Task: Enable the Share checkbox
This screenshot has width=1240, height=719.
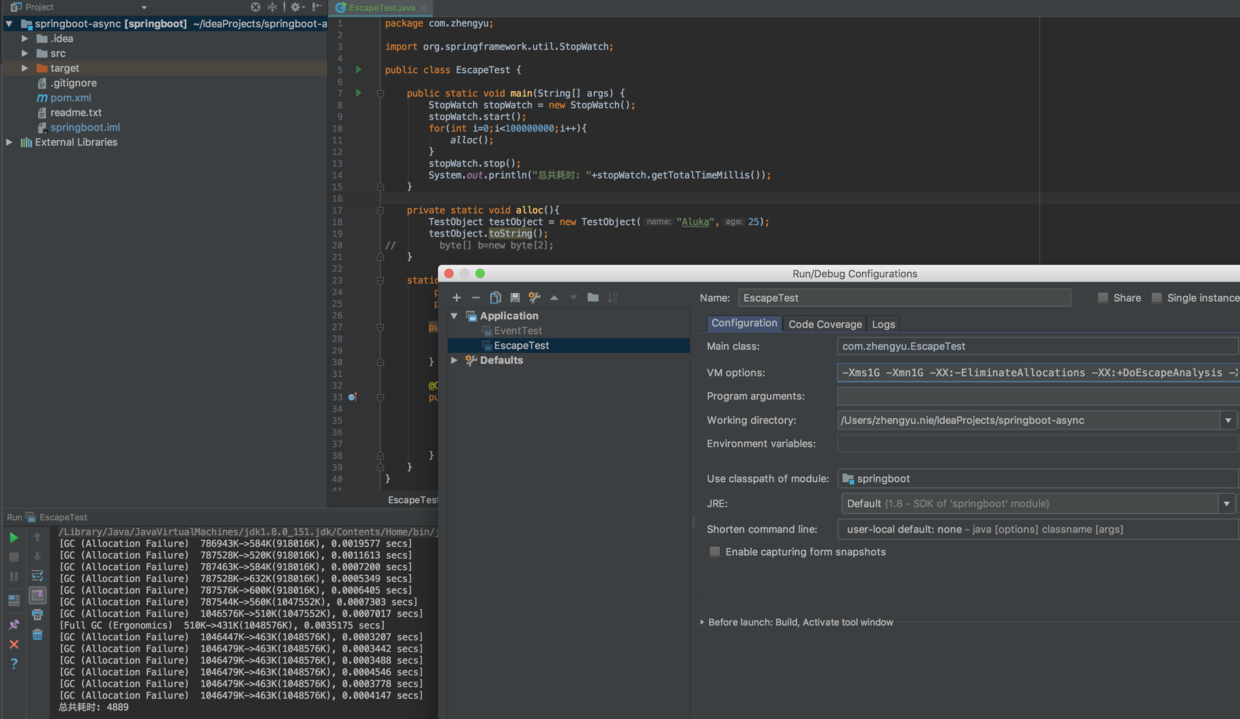Action: [1103, 298]
